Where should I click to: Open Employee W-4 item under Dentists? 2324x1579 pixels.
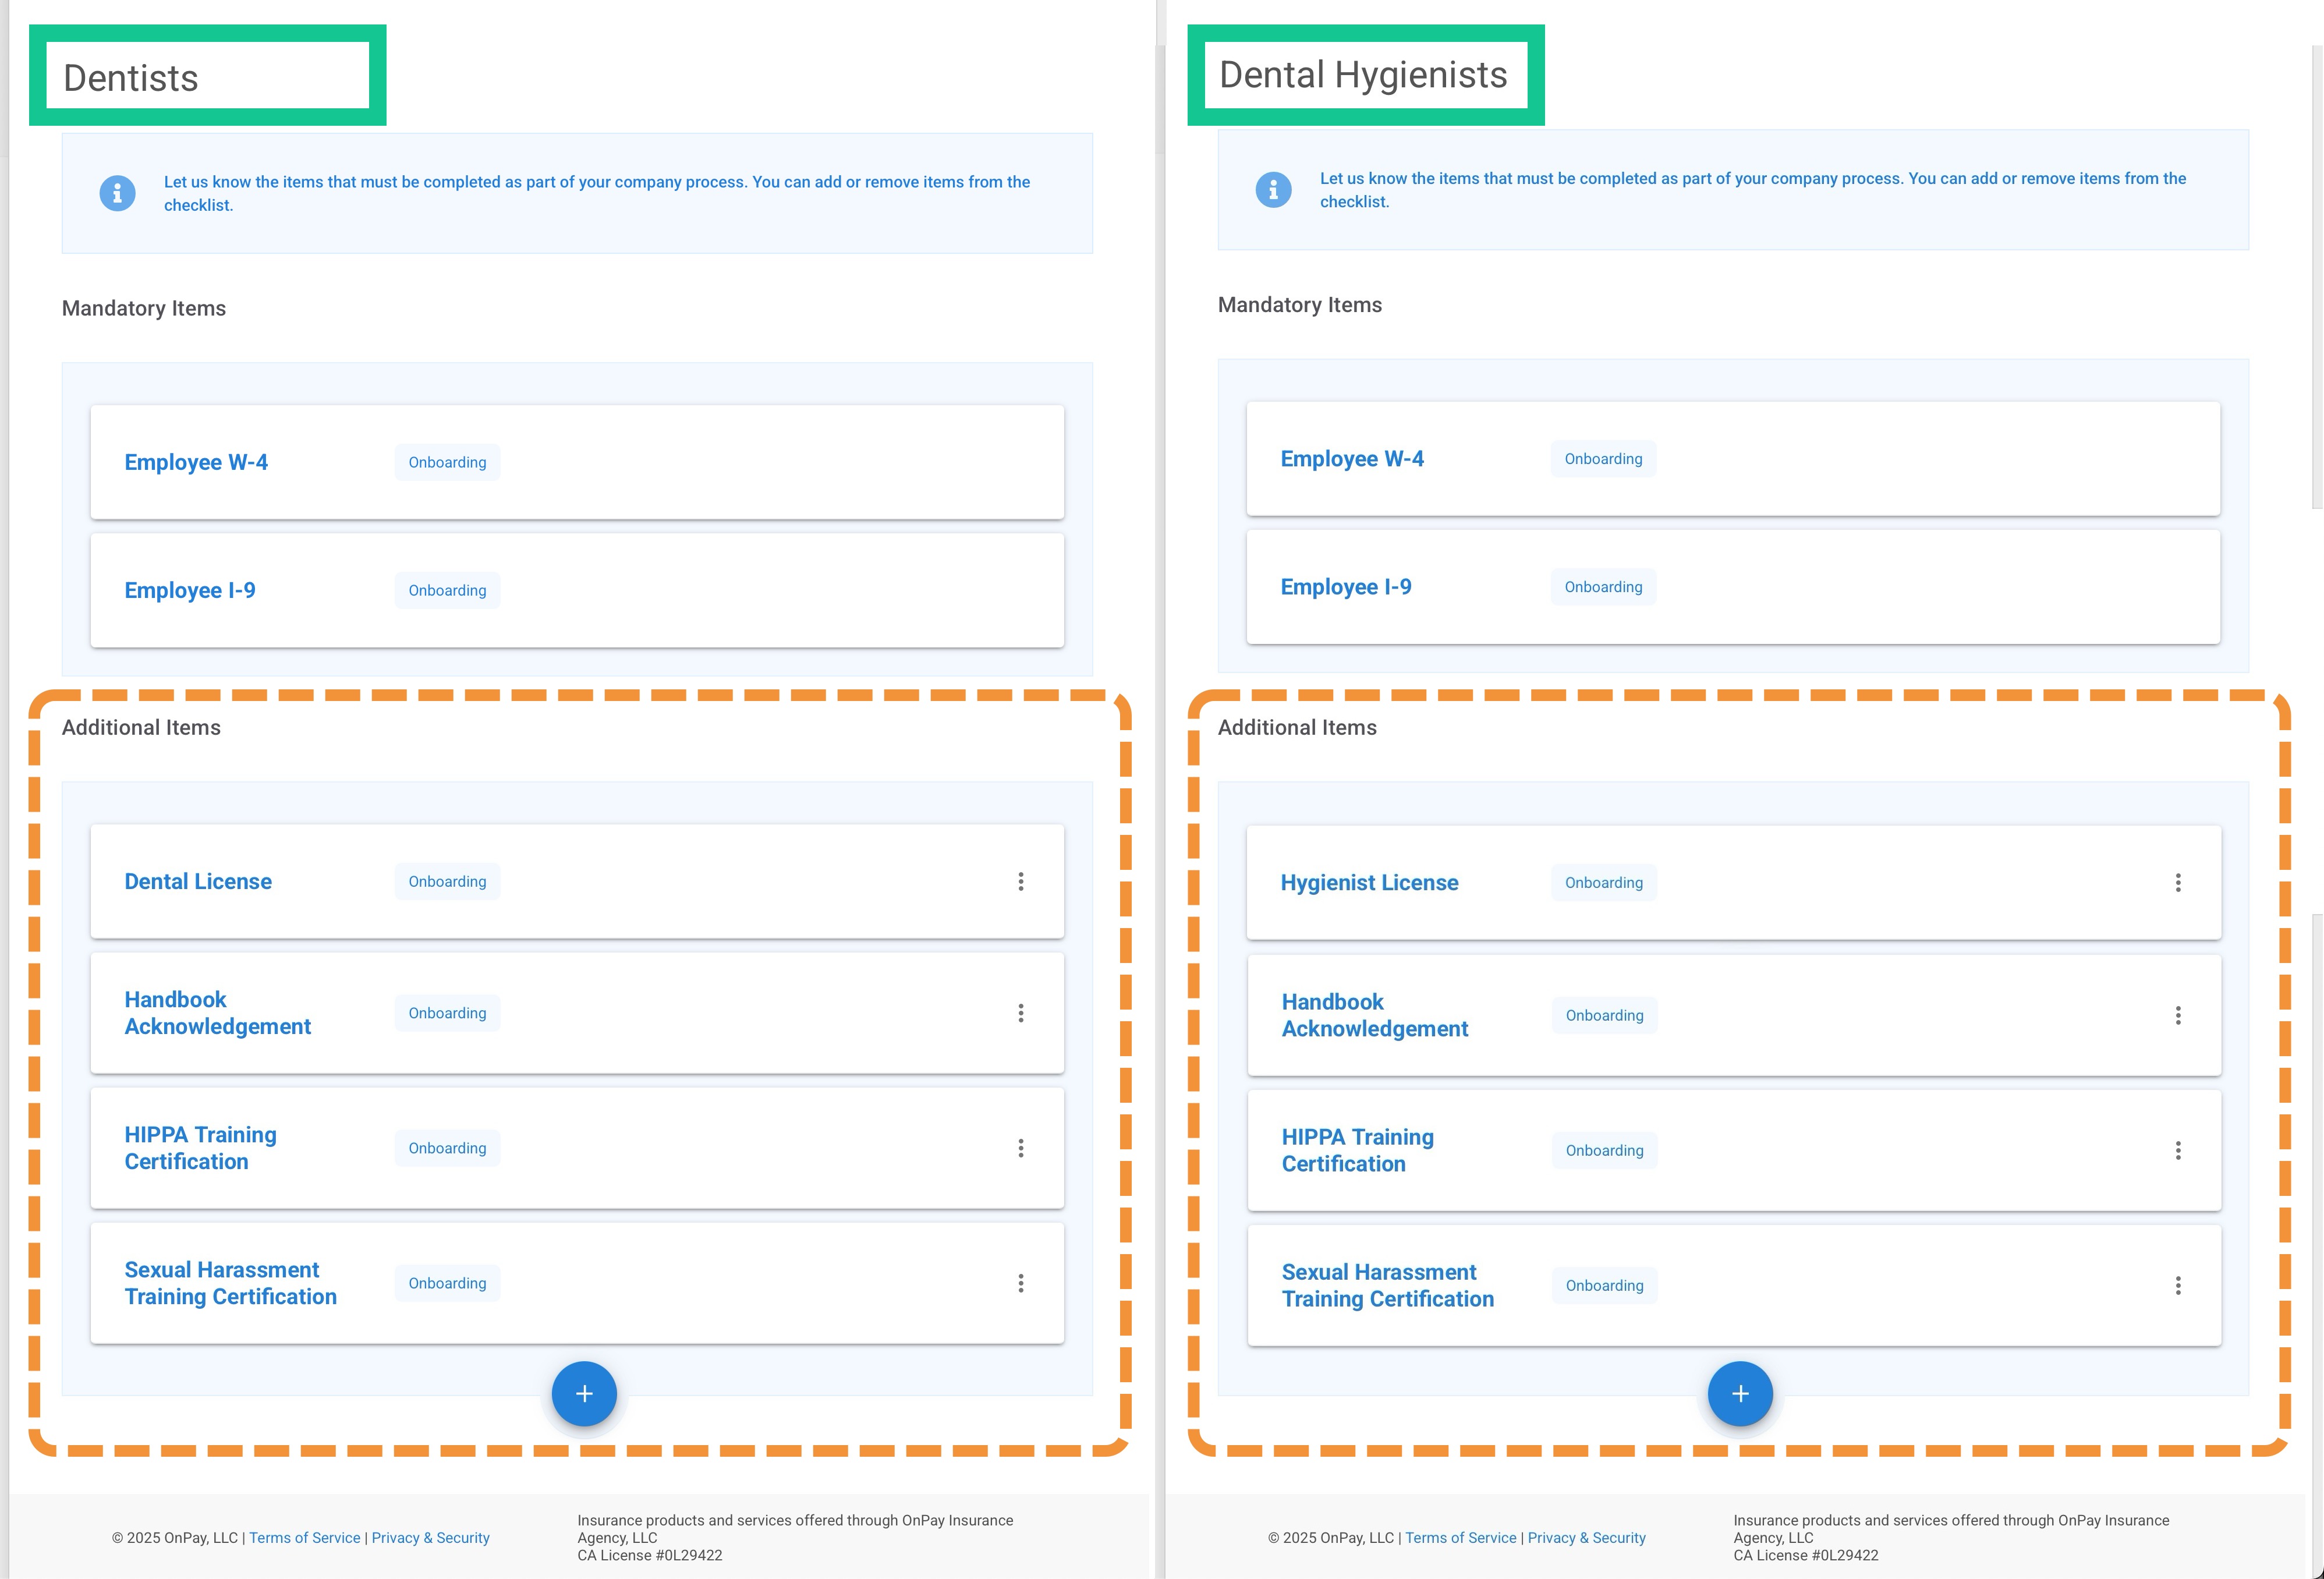pyautogui.click(x=196, y=462)
